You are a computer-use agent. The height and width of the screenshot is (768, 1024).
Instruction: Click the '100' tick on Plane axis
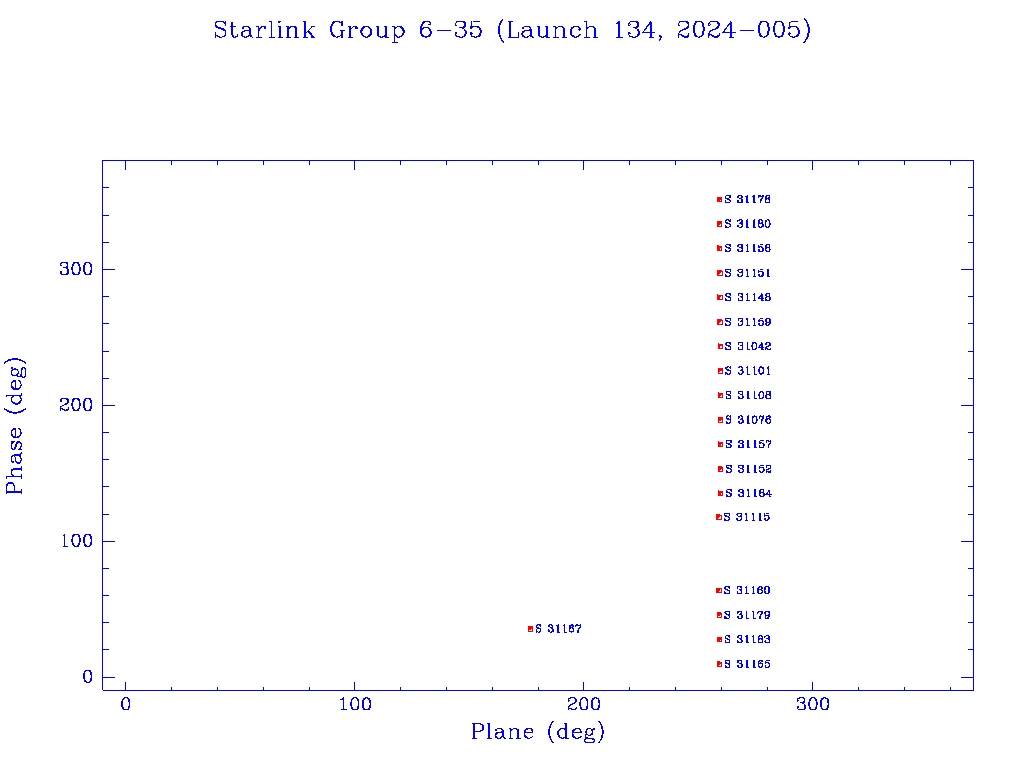click(x=355, y=704)
